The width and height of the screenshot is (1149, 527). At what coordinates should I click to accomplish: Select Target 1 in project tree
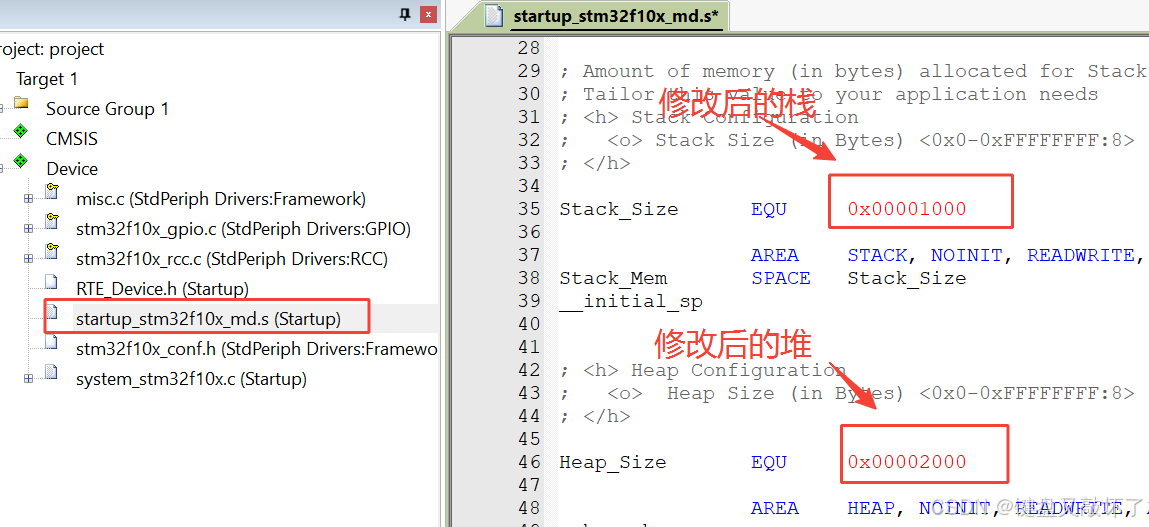[47, 78]
